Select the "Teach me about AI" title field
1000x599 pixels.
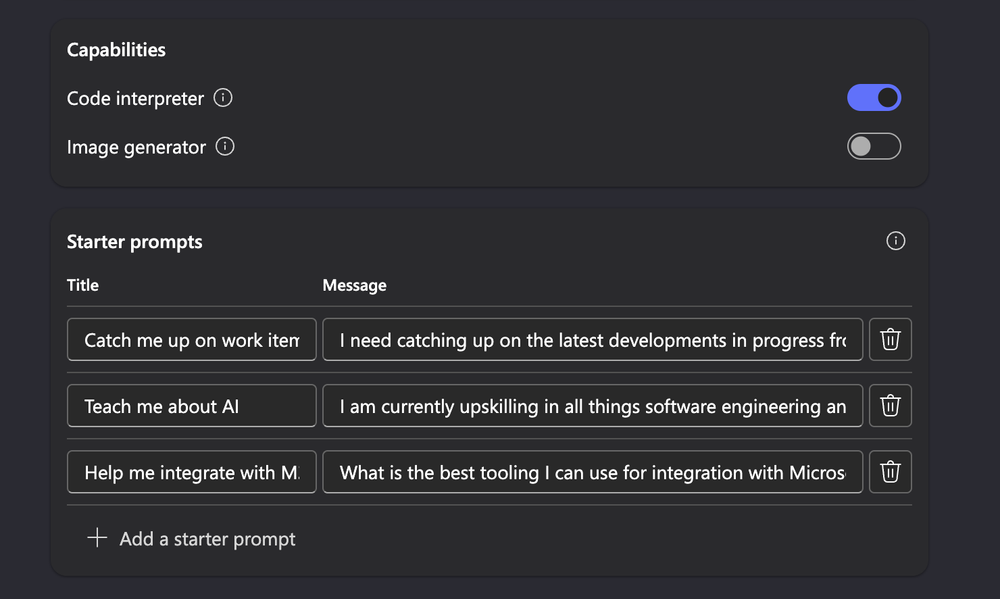pos(191,405)
